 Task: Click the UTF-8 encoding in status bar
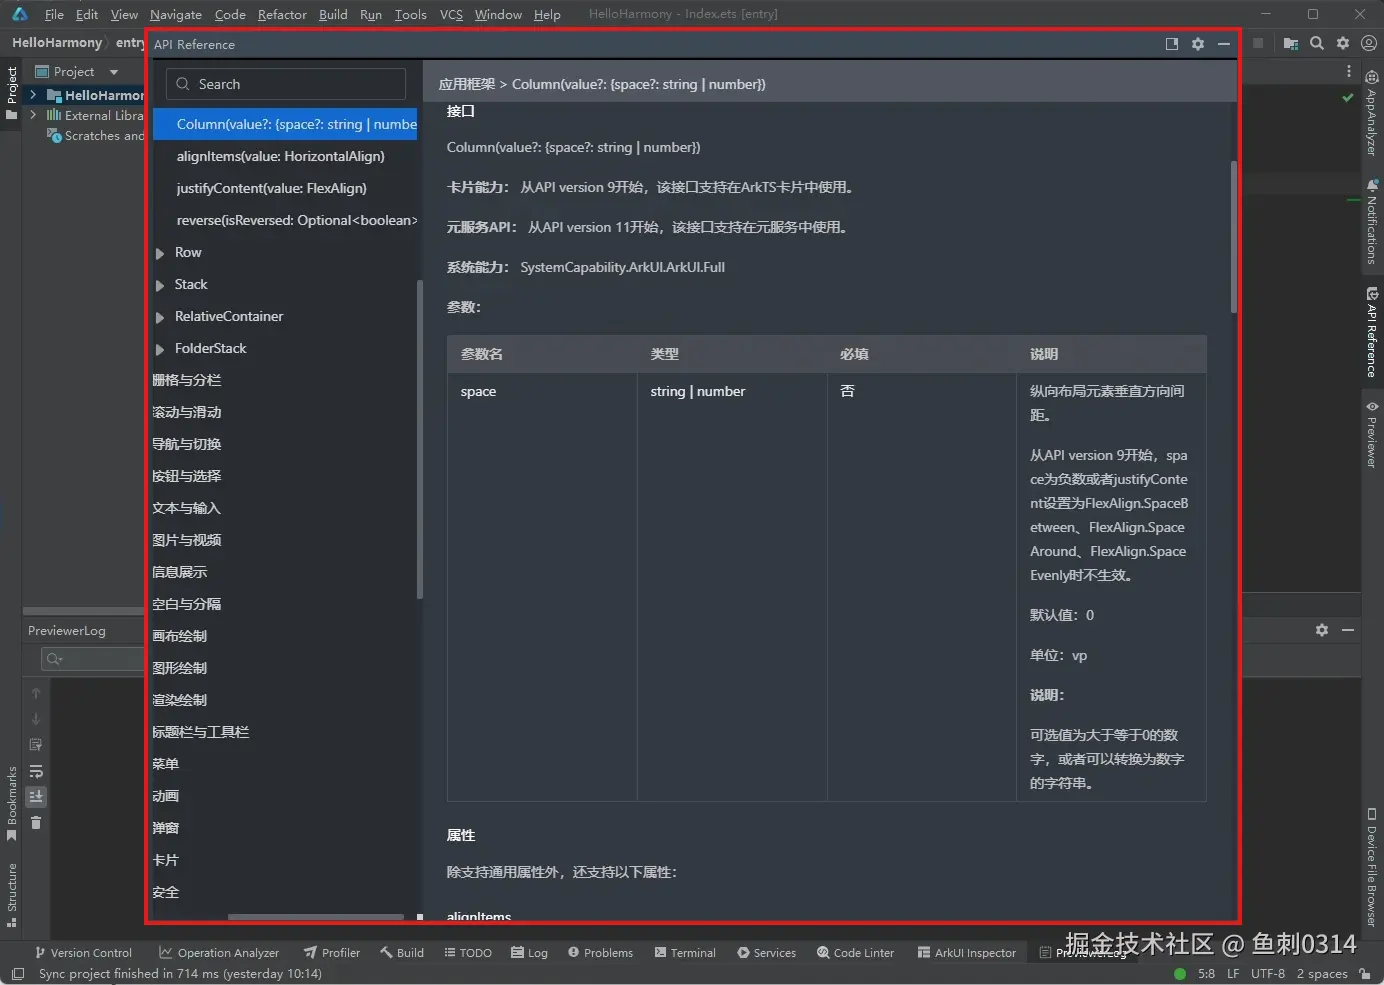pyautogui.click(x=1268, y=973)
